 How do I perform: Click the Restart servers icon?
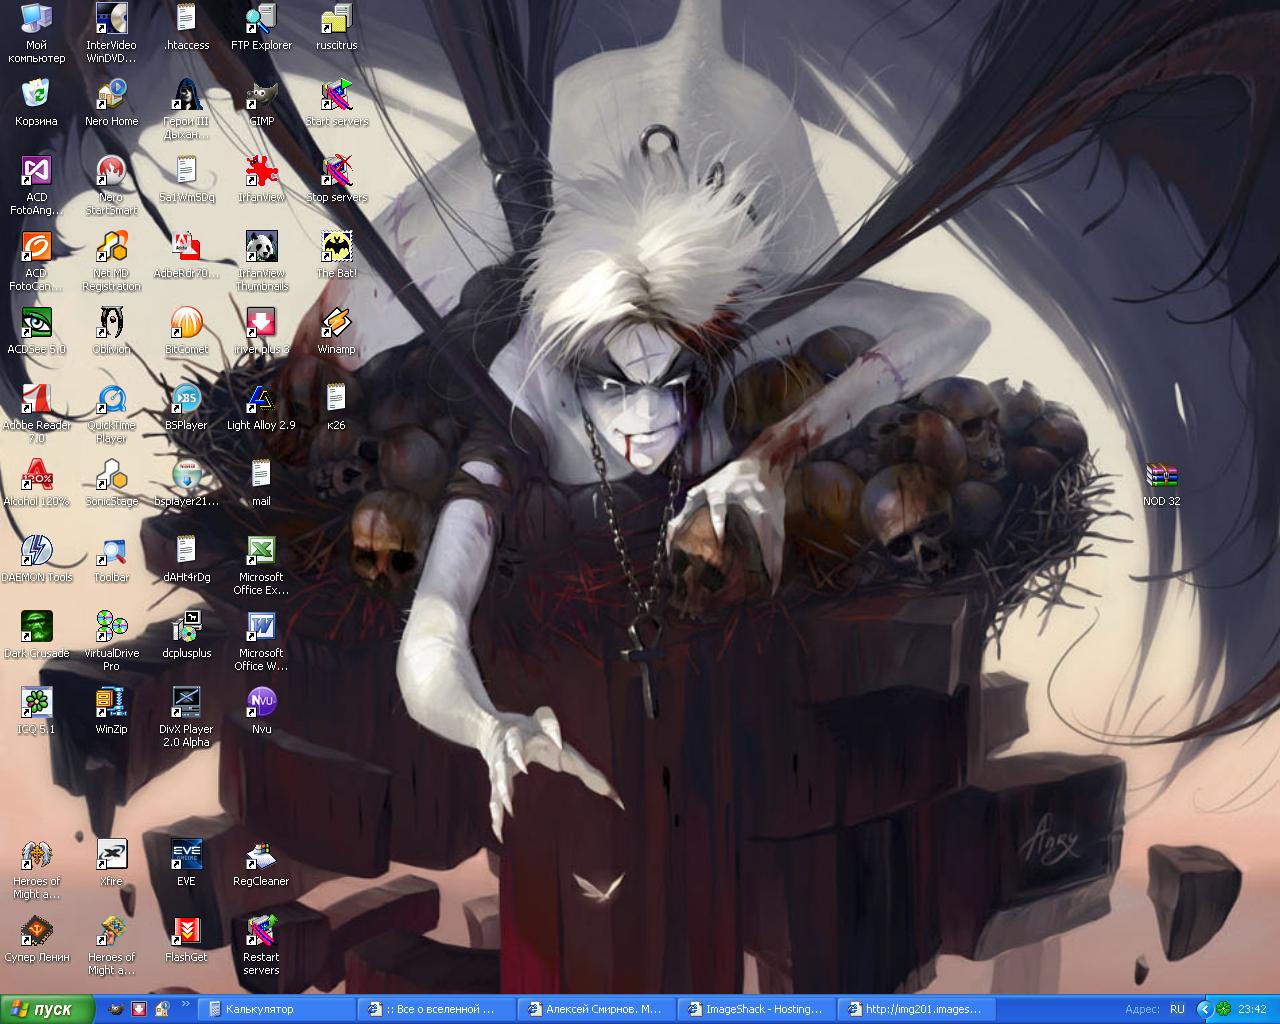pos(261,945)
